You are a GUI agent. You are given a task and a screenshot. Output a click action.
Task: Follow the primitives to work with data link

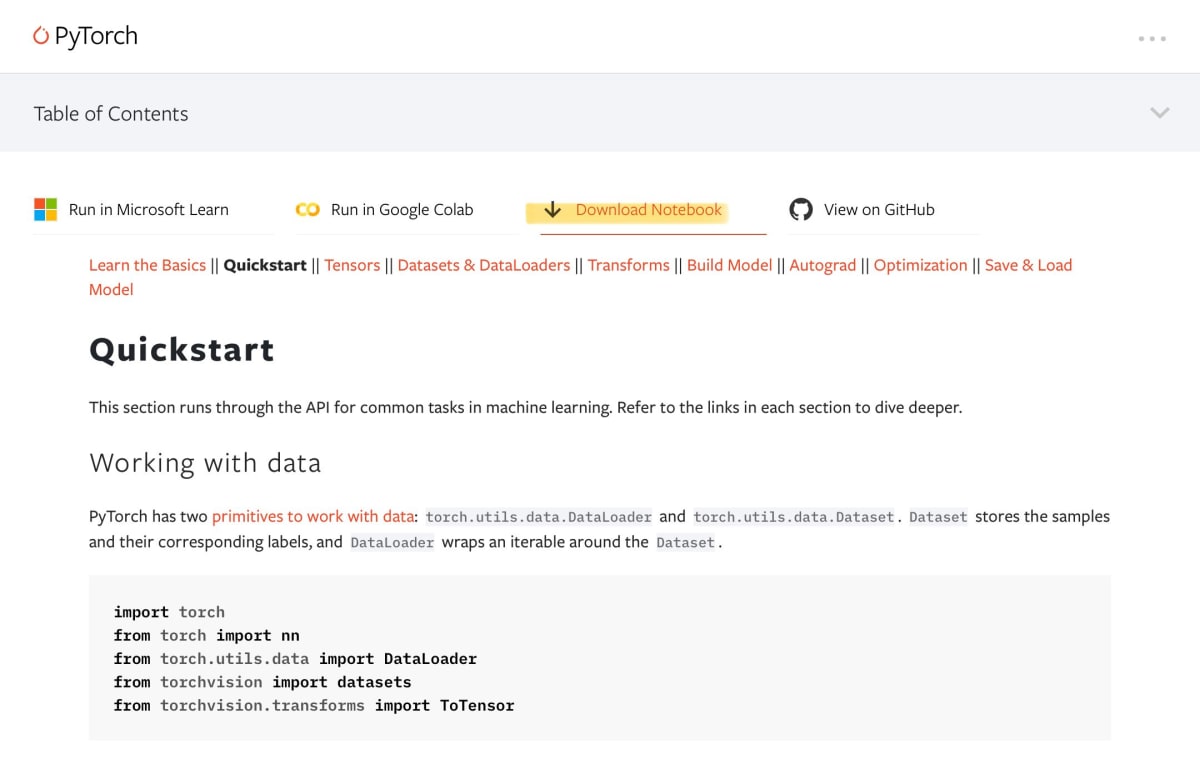(312, 516)
